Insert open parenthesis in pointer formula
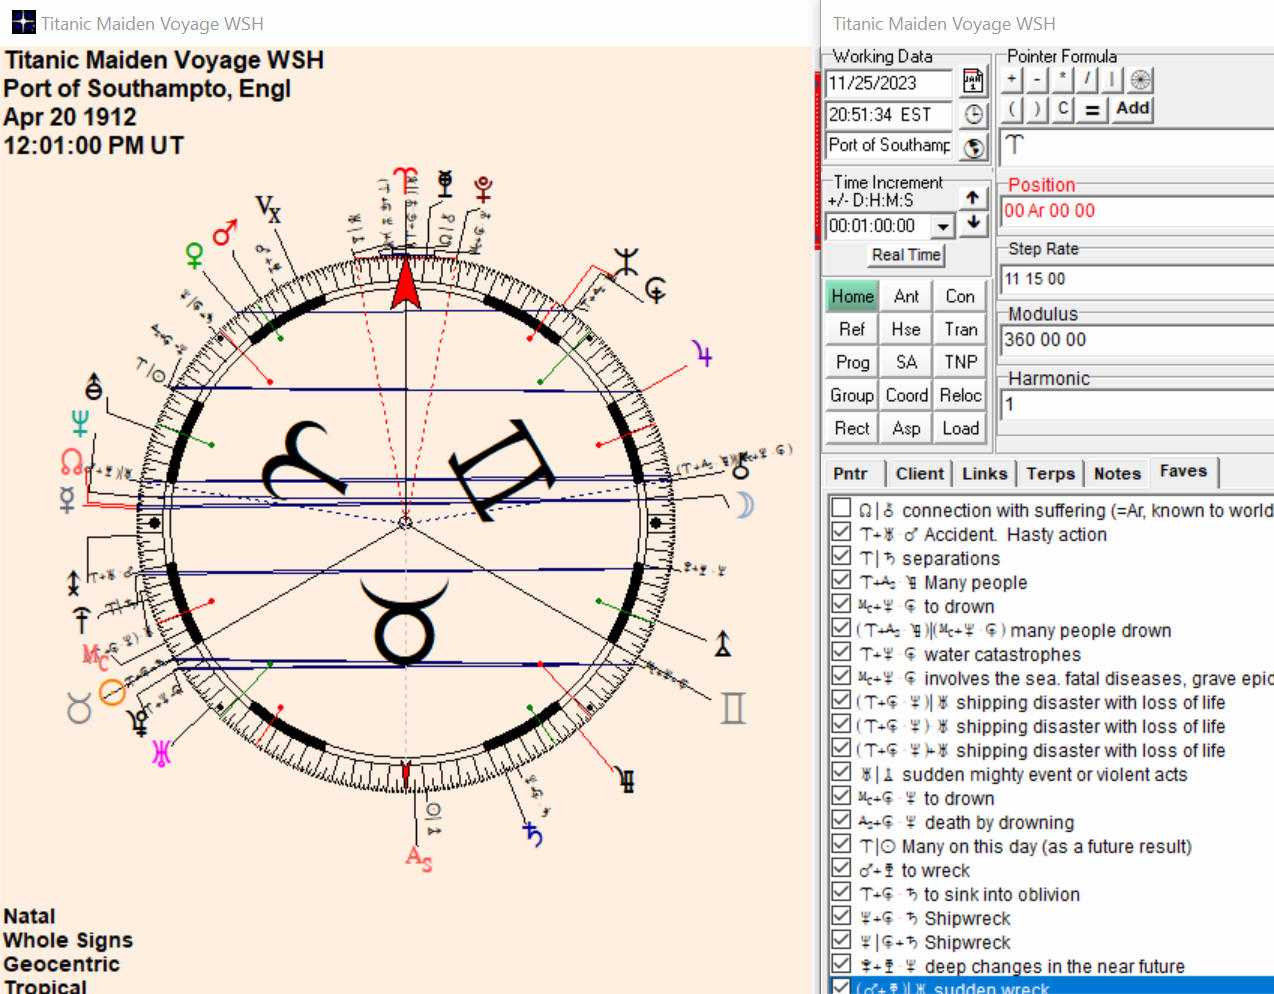Screen dimensions: 1274x994 click(x=1012, y=109)
